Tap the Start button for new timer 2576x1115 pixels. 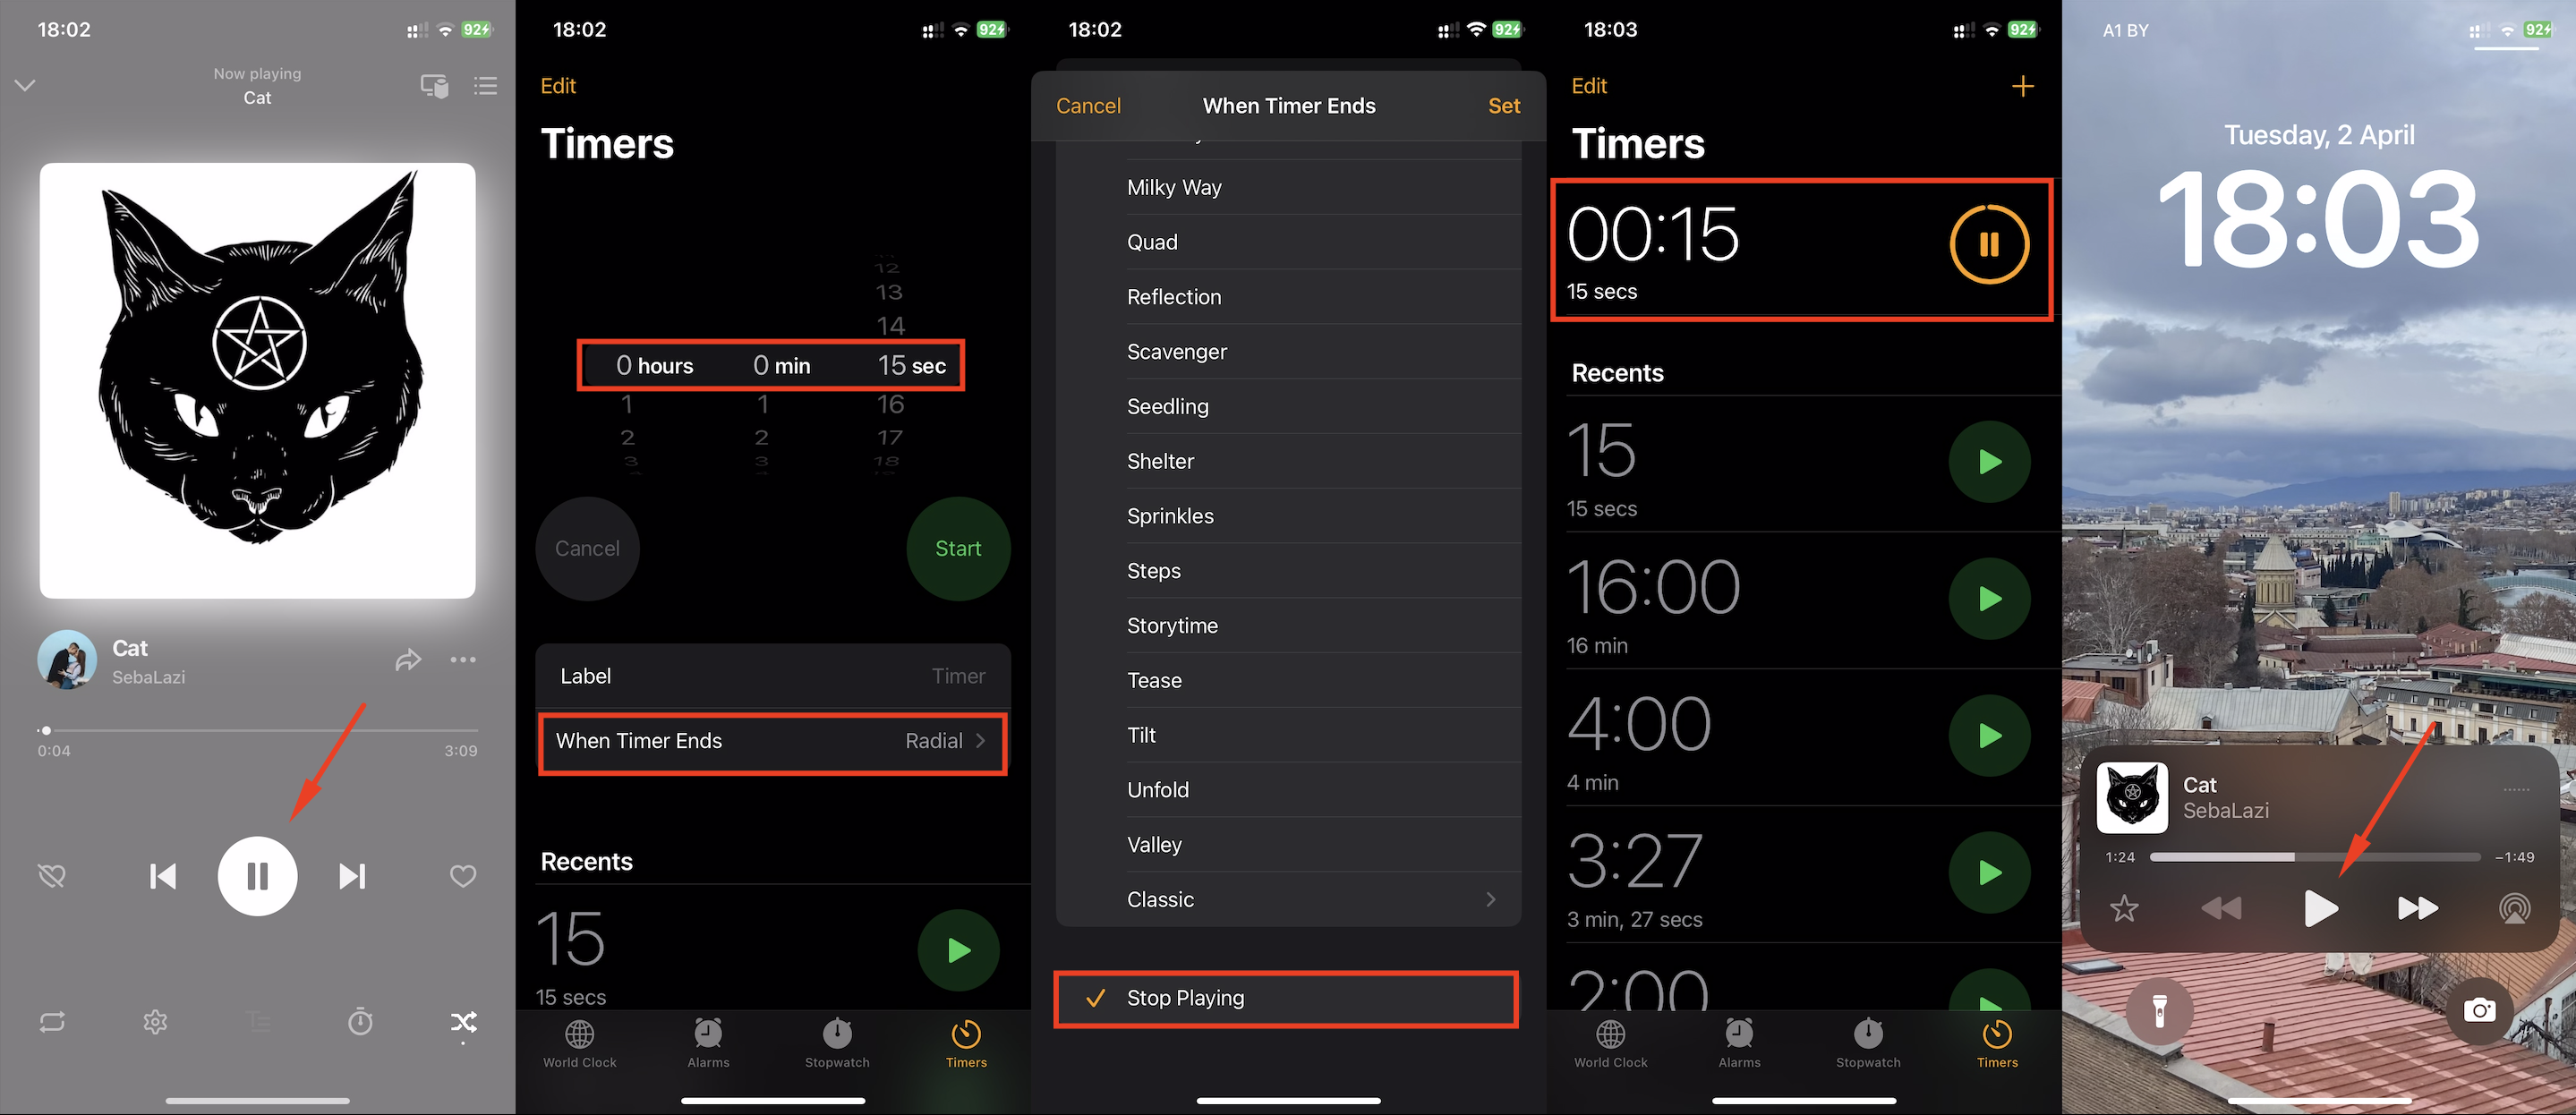point(956,547)
